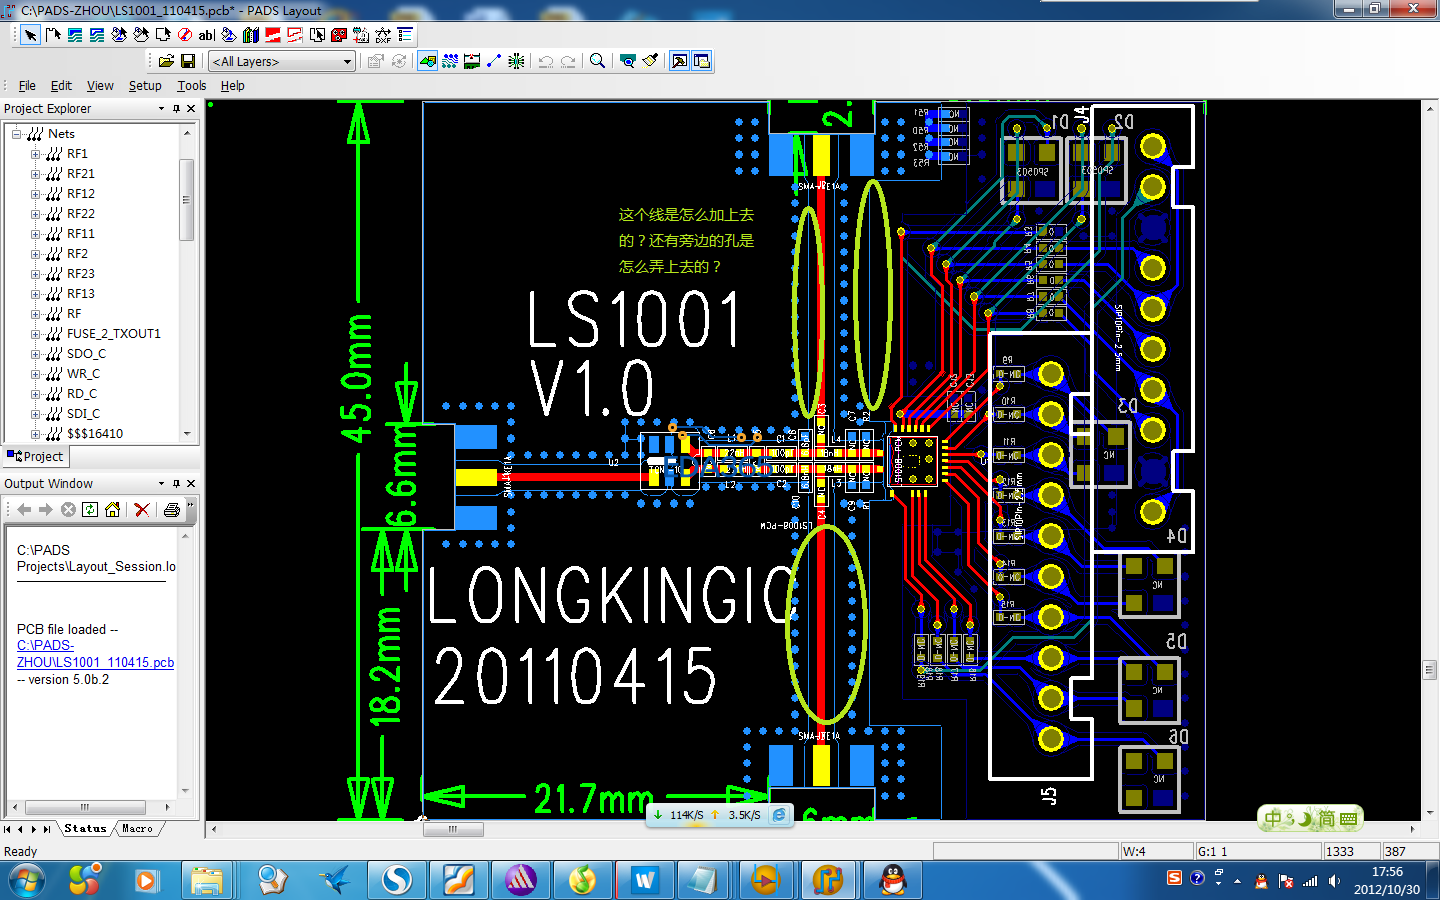This screenshot has width=1440, height=900.
Task: Select the Project tab
Action: click(35, 457)
